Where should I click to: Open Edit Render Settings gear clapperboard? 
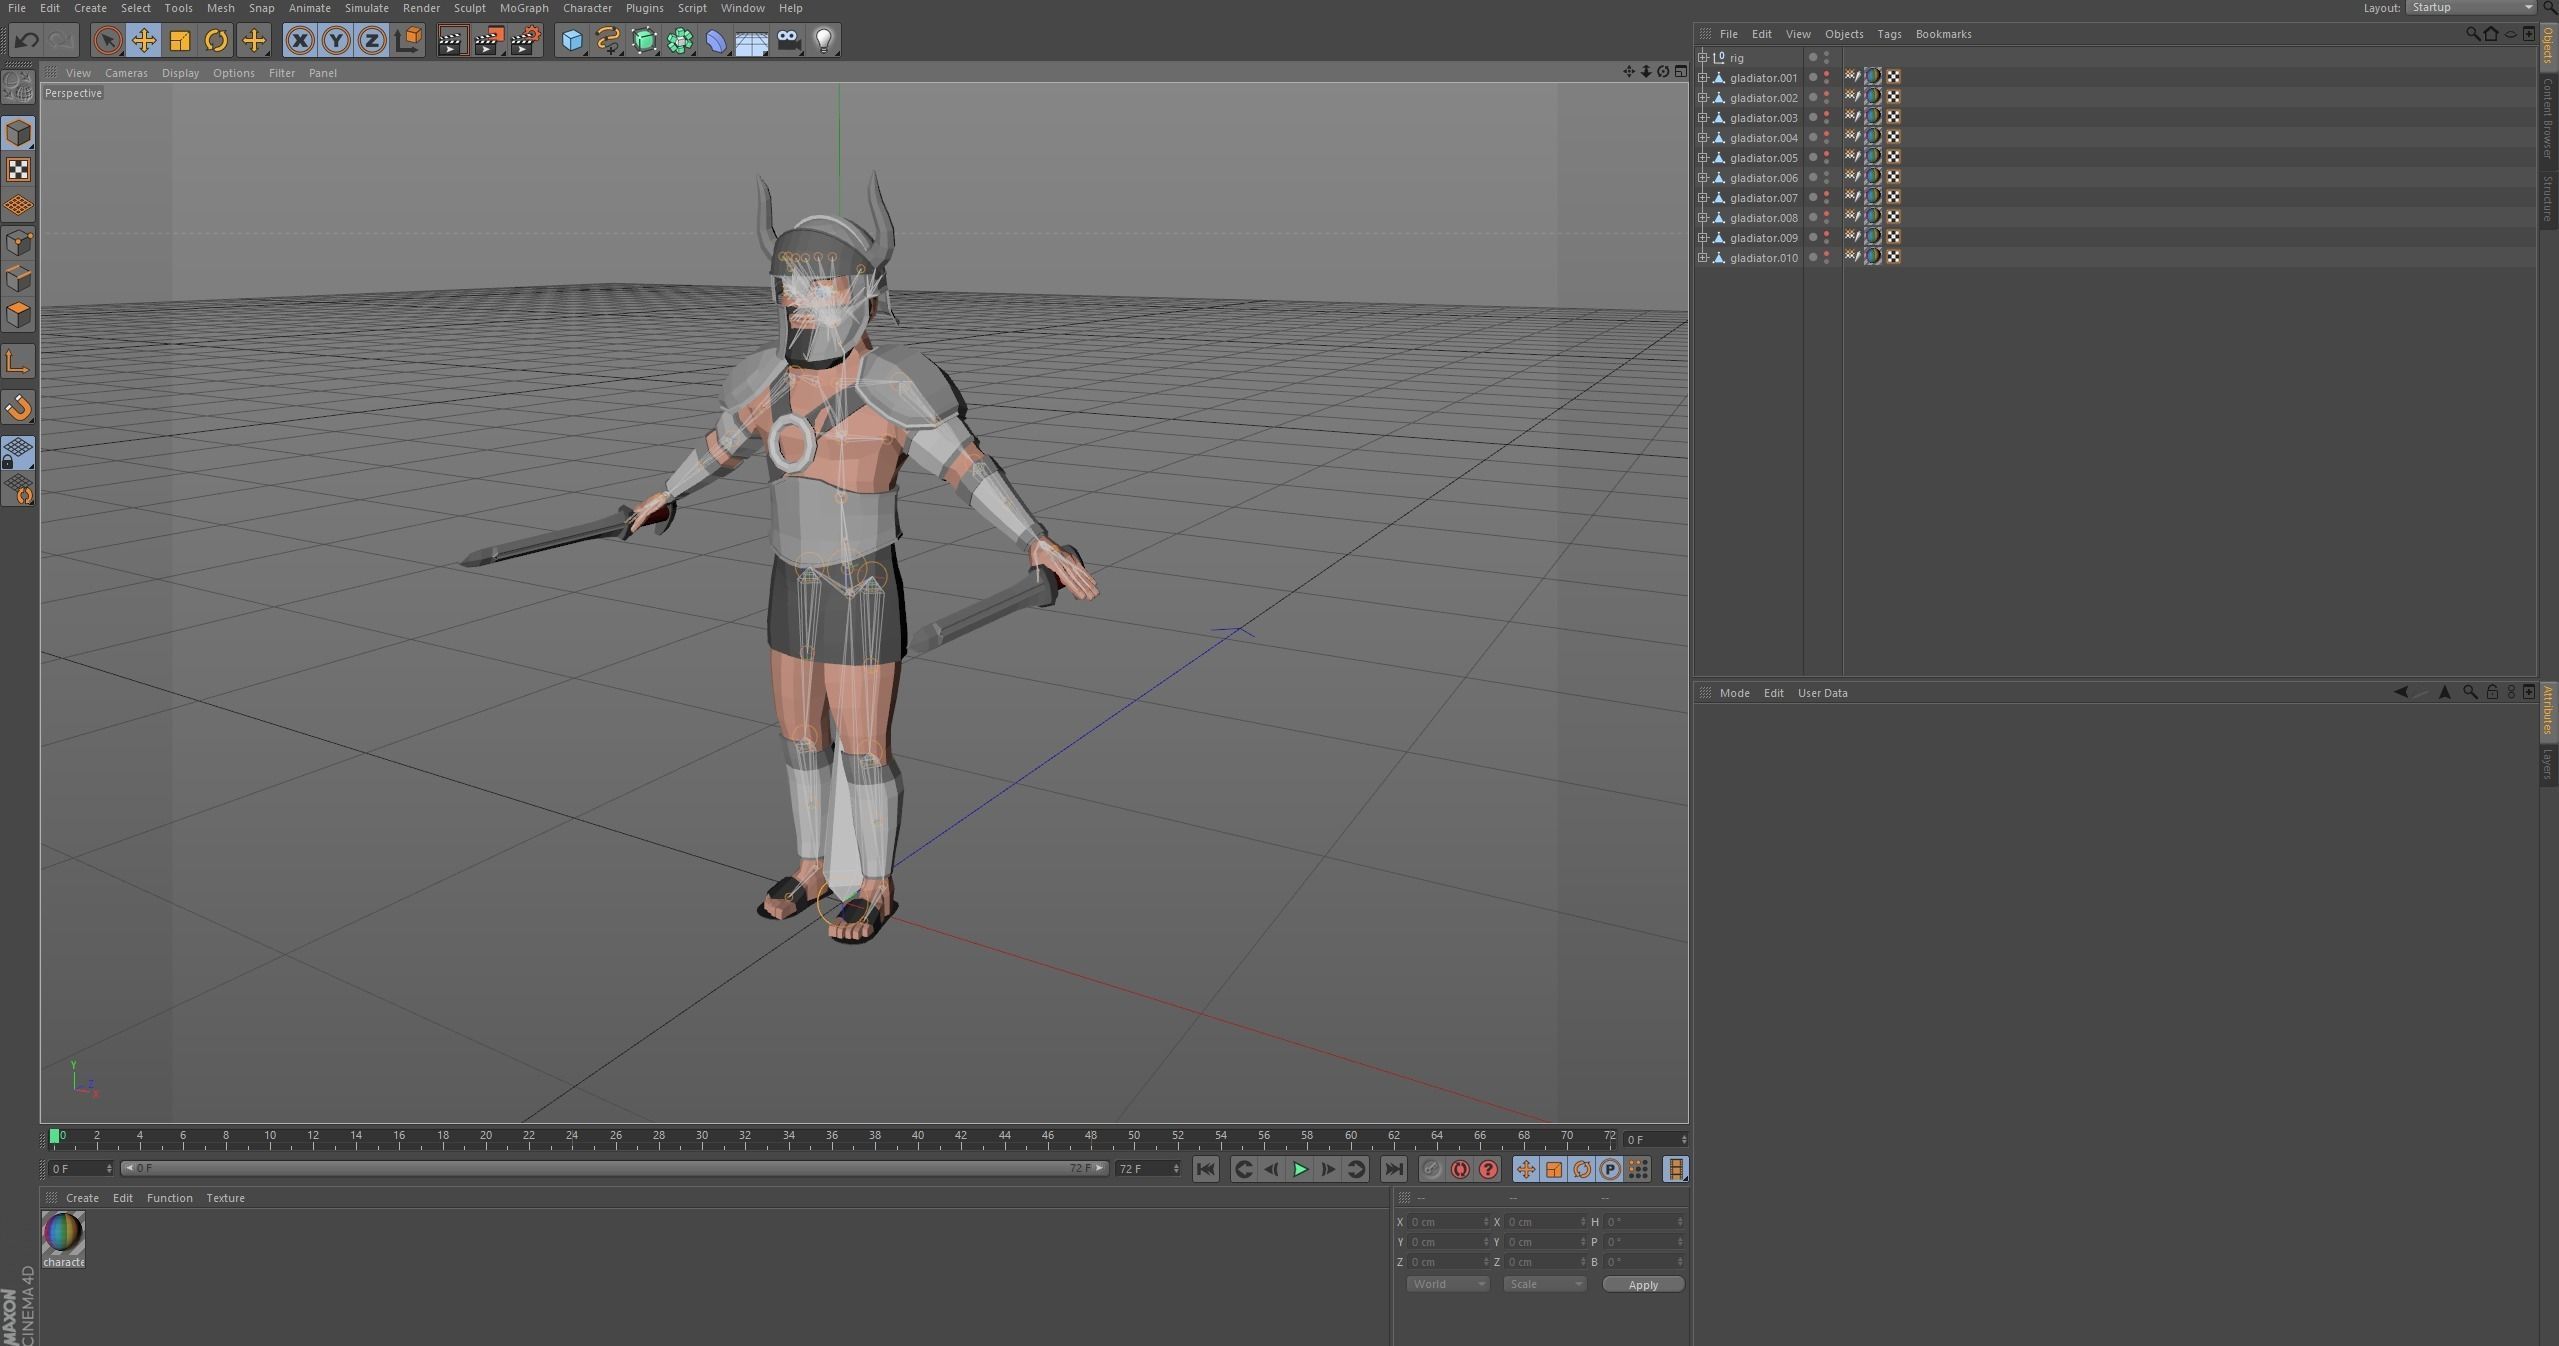[x=525, y=41]
